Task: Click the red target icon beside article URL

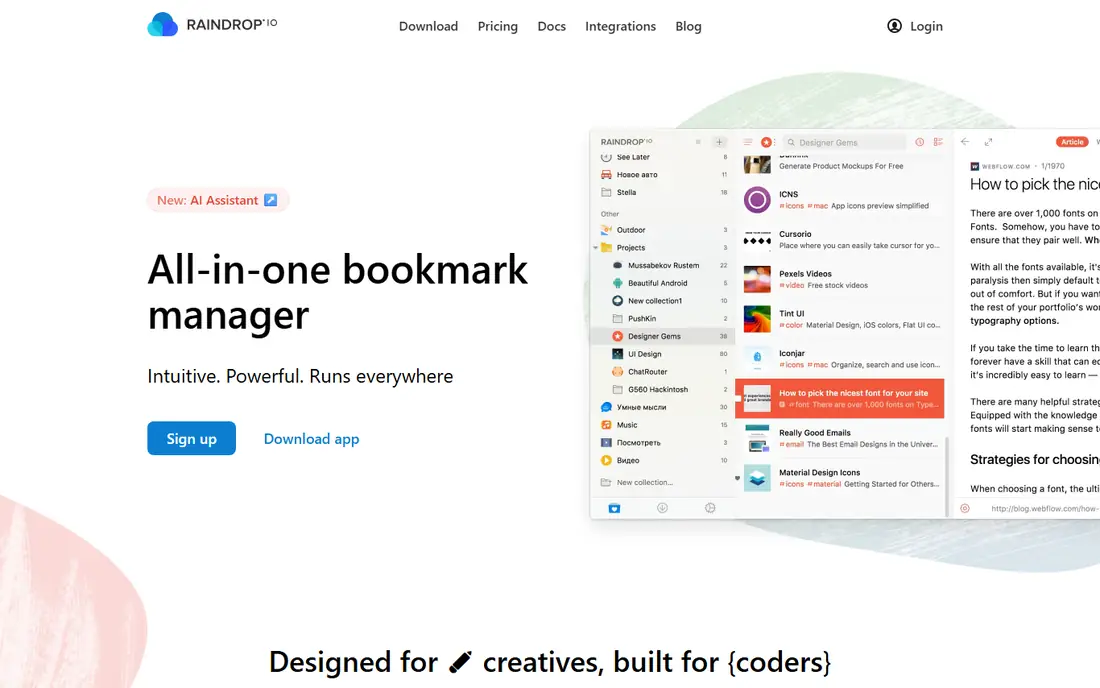Action: [x=965, y=508]
